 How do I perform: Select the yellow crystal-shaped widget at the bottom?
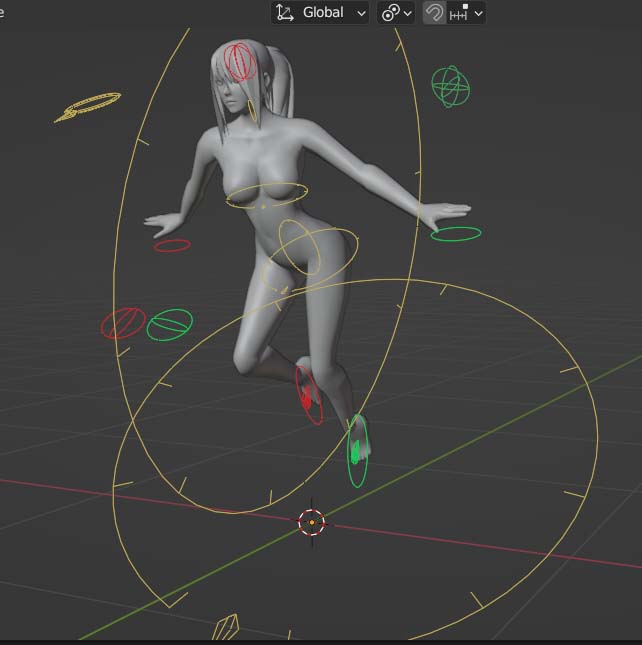click(225, 627)
